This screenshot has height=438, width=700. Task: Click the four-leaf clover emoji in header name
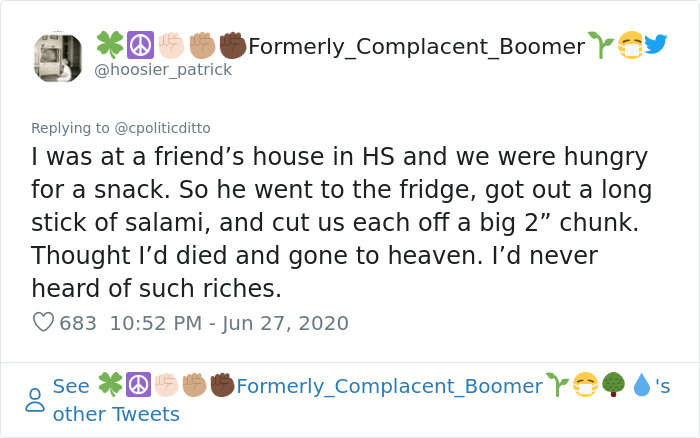(x=110, y=45)
